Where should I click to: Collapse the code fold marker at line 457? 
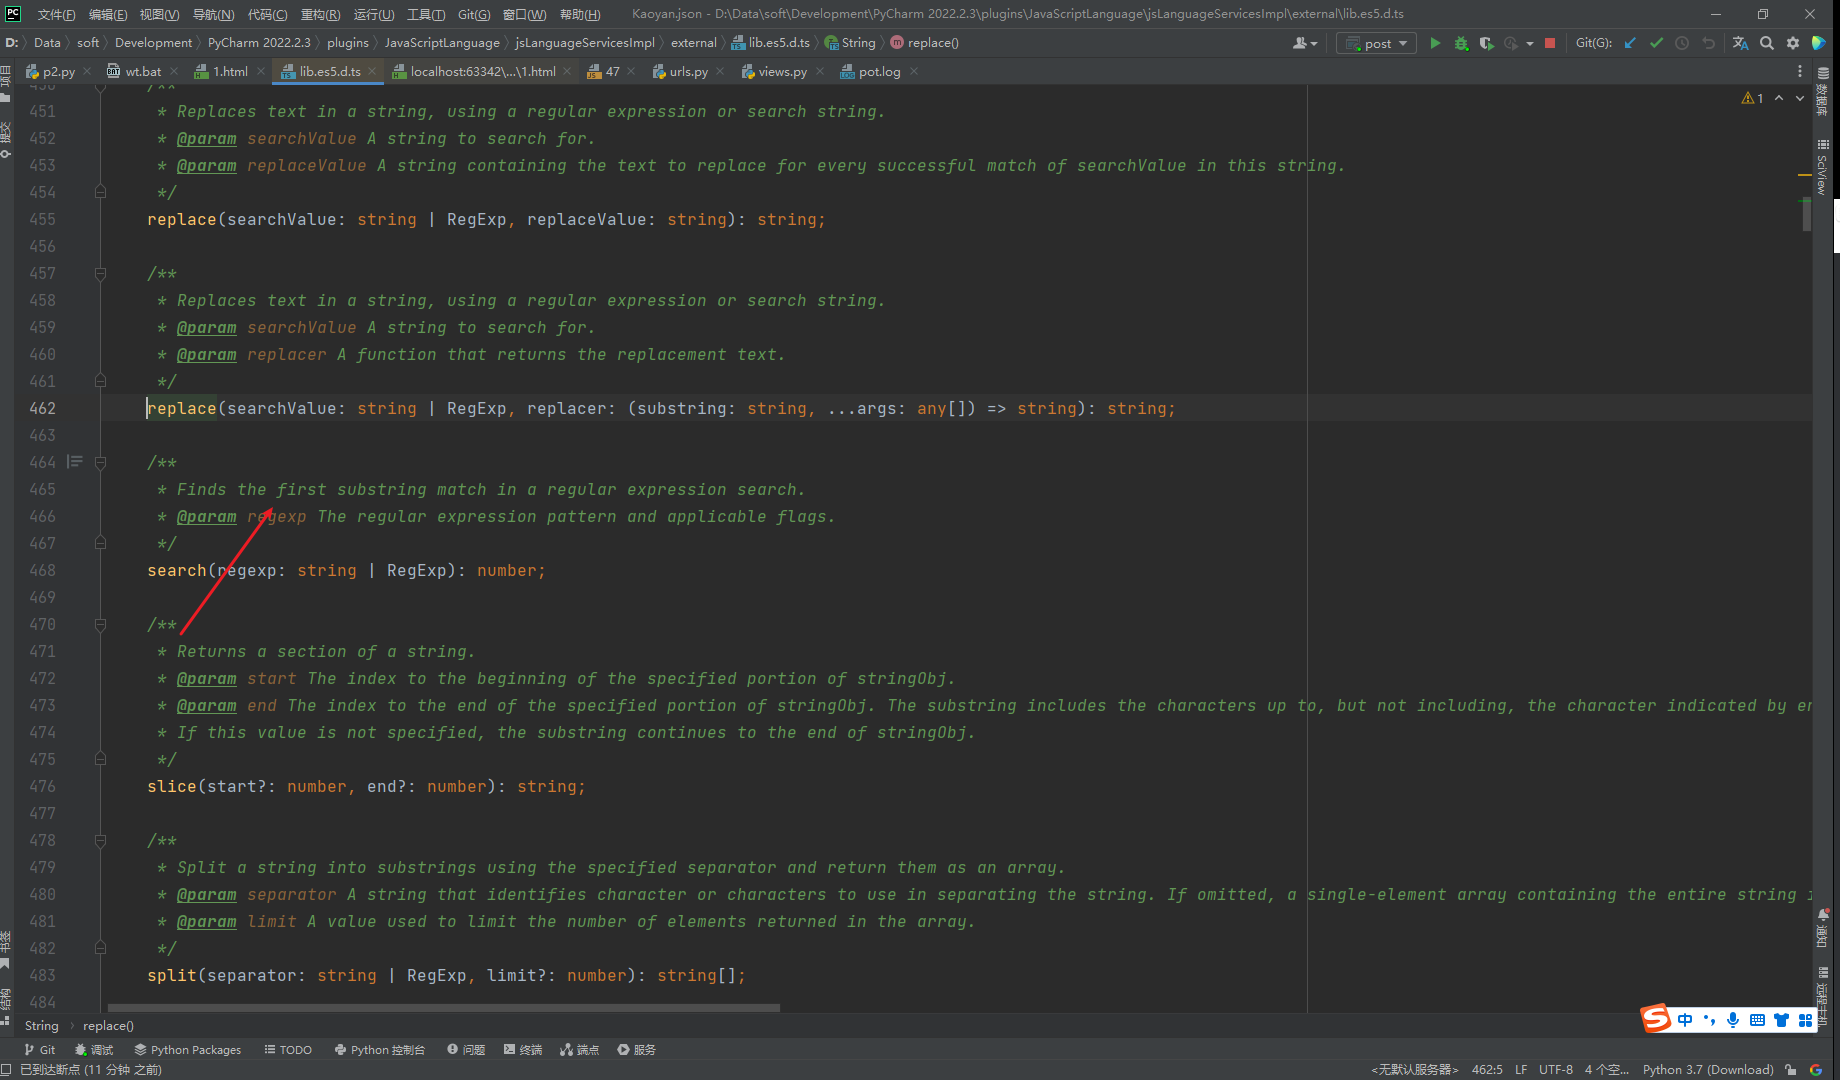click(100, 273)
